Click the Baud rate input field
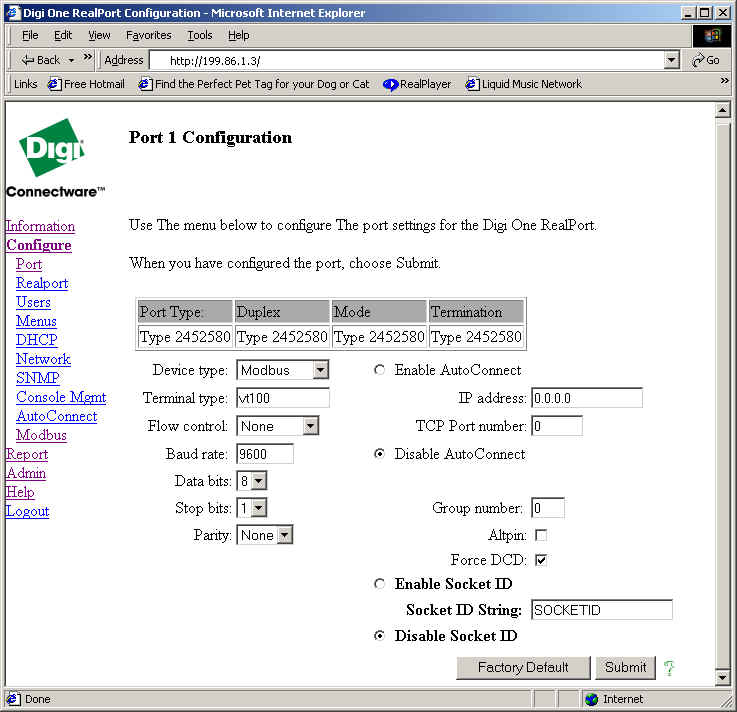737x712 pixels. coord(265,454)
